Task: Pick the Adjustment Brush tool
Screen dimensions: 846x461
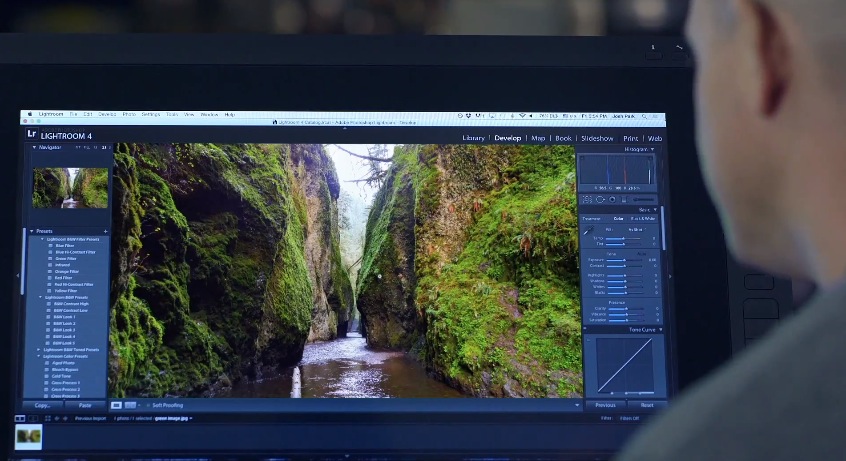Action: 643,199
